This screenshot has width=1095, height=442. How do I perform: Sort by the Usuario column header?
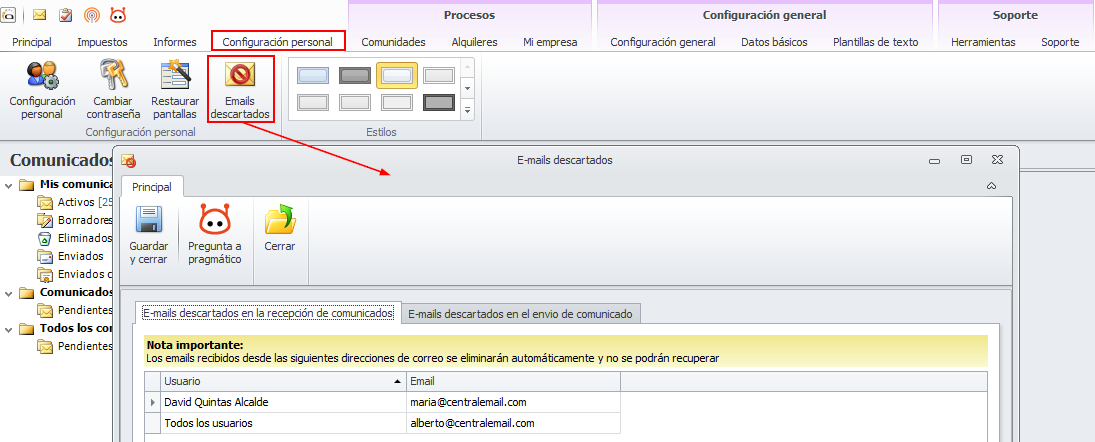coord(284,381)
